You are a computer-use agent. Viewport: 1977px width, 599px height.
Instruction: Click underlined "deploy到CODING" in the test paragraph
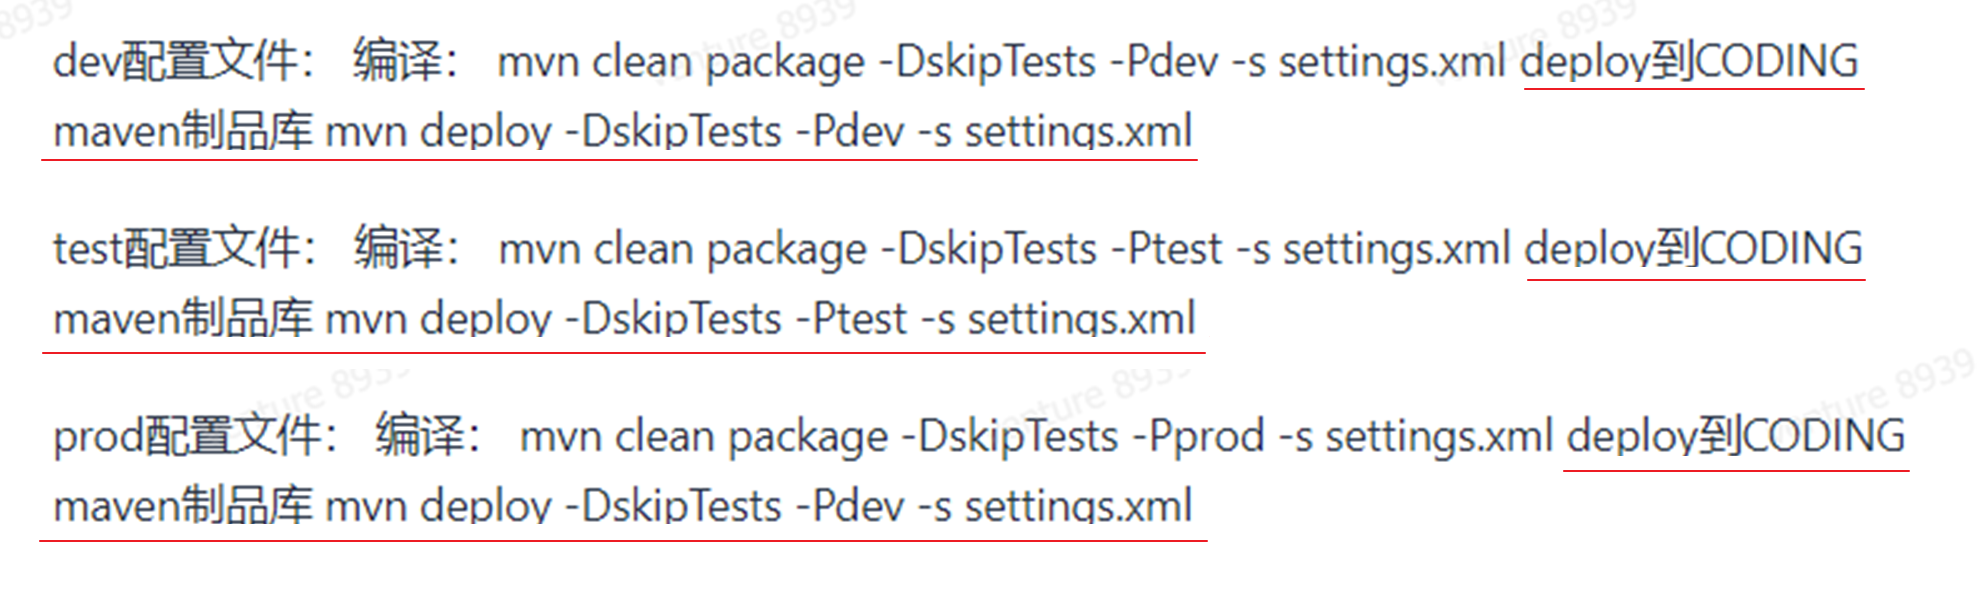click(1694, 249)
